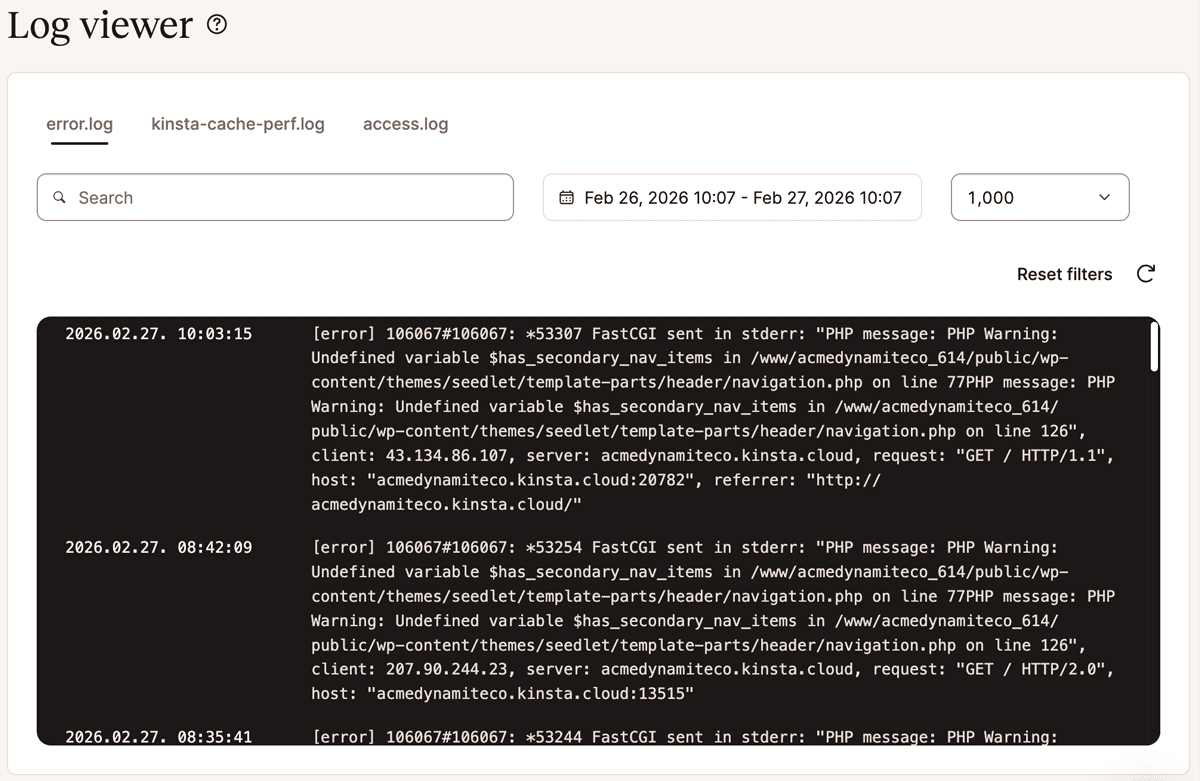
Task: Open the Feb 26 – Feb 27 date range picker
Action: (742, 198)
